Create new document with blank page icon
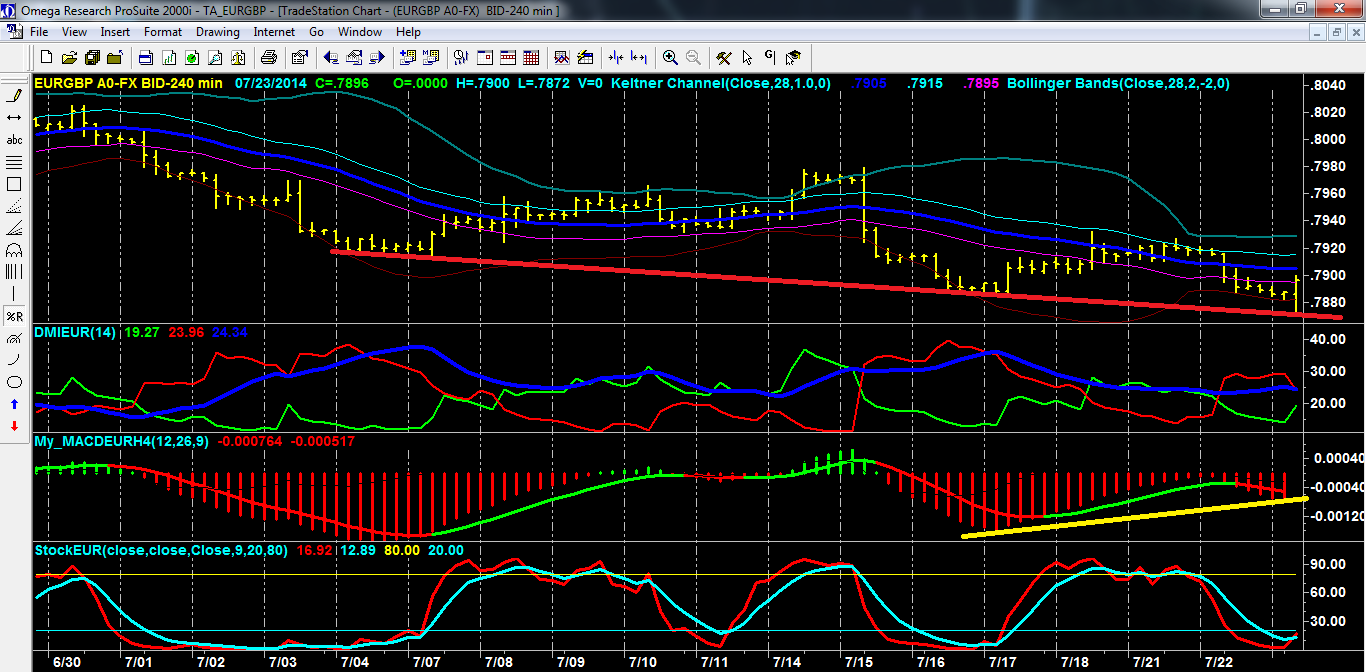 point(46,57)
